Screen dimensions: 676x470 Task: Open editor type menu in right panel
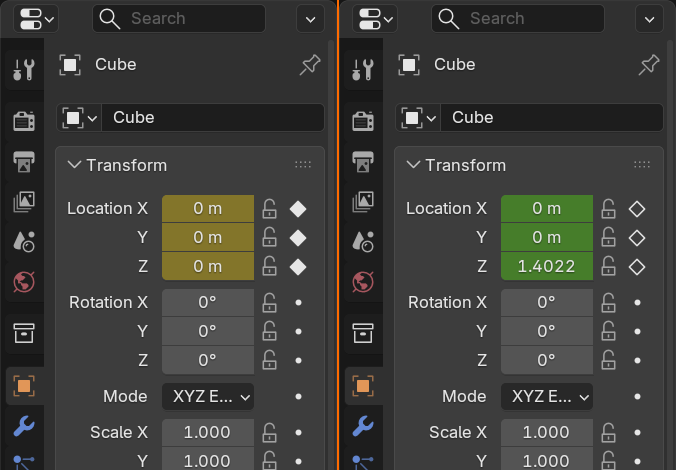[375, 19]
